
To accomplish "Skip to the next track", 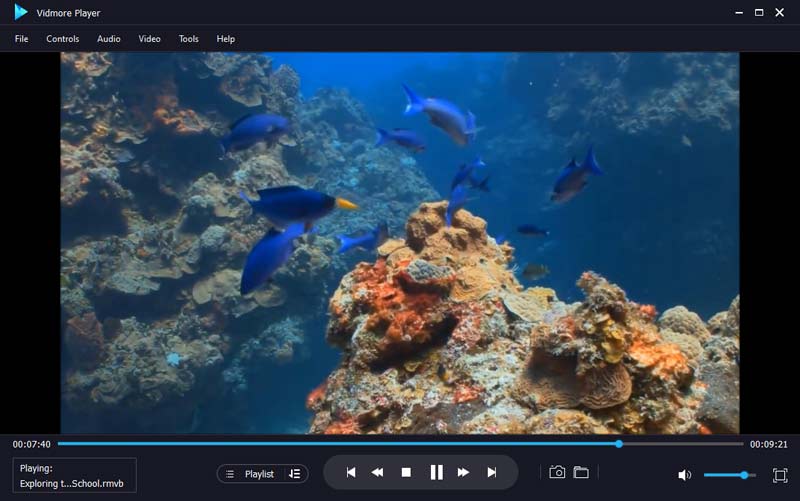I will (x=492, y=473).
